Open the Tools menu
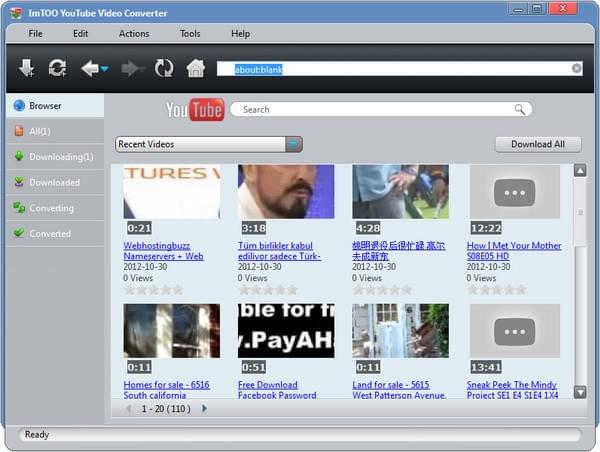This screenshot has width=600, height=452. click(x=190, y=34)
